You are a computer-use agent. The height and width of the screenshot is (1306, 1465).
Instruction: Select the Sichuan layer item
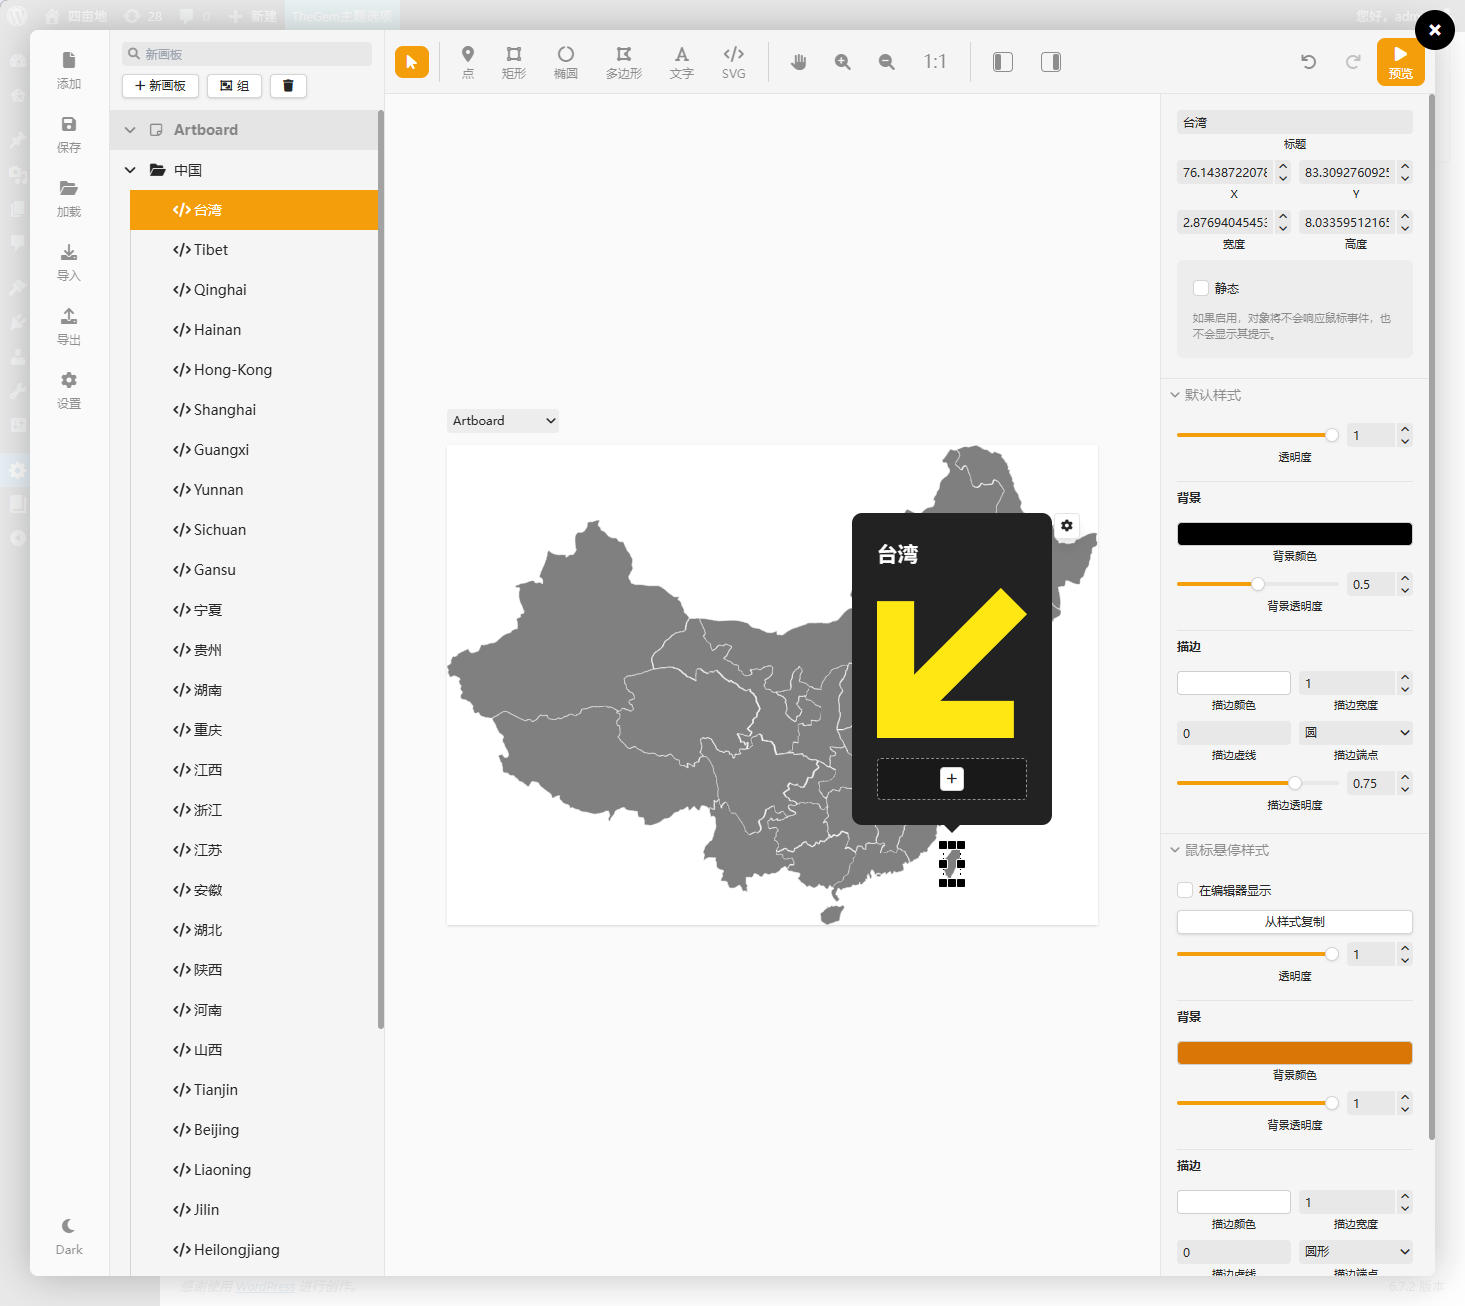point(220,530)
